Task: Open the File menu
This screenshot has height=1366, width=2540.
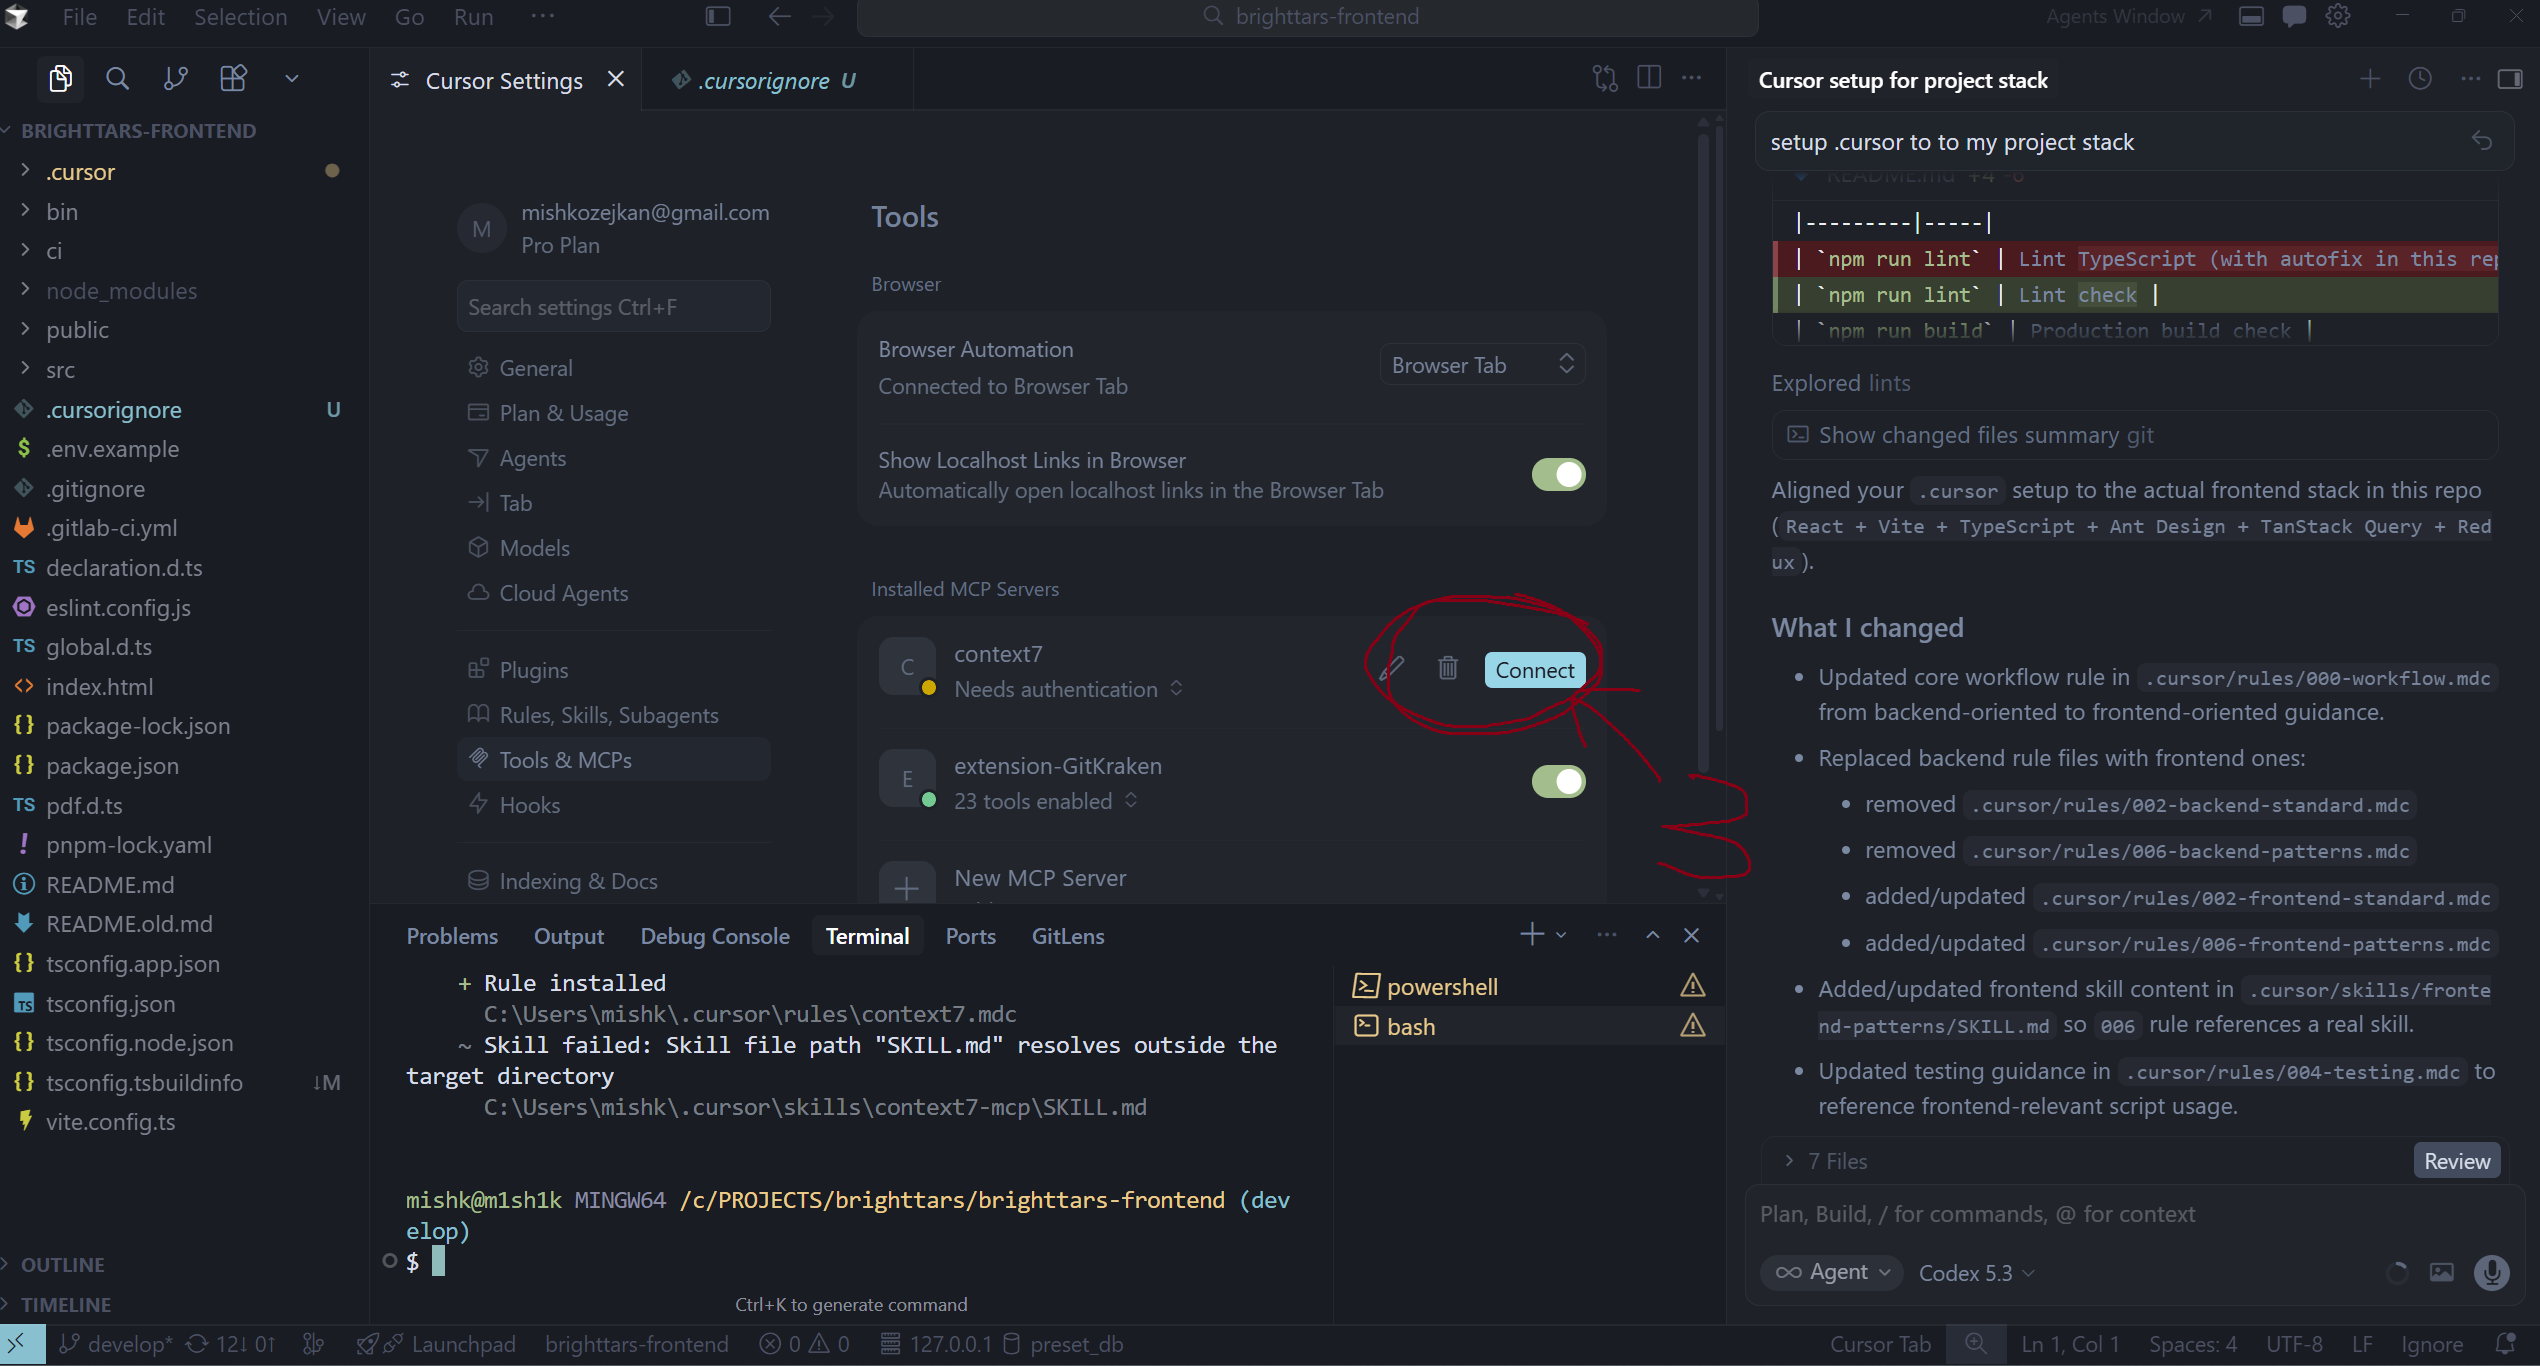Action: tap(79, 17)
